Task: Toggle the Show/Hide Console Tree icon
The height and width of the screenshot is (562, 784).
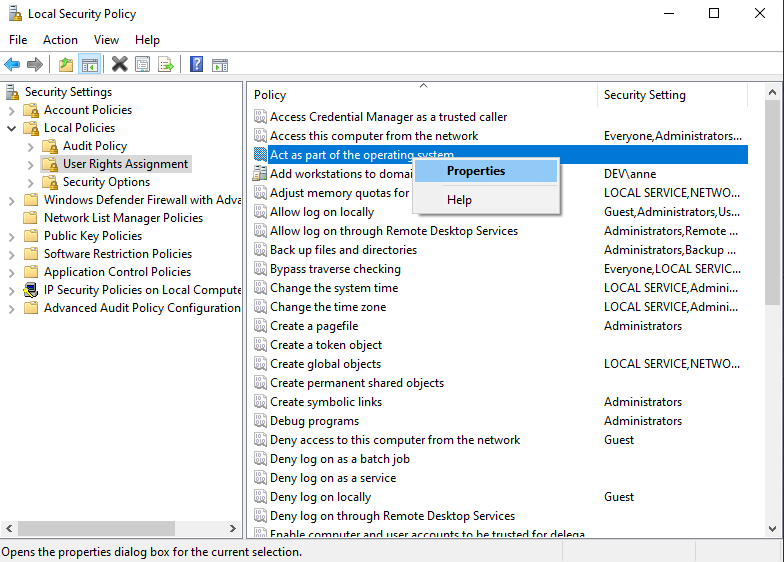Action: 90,65
